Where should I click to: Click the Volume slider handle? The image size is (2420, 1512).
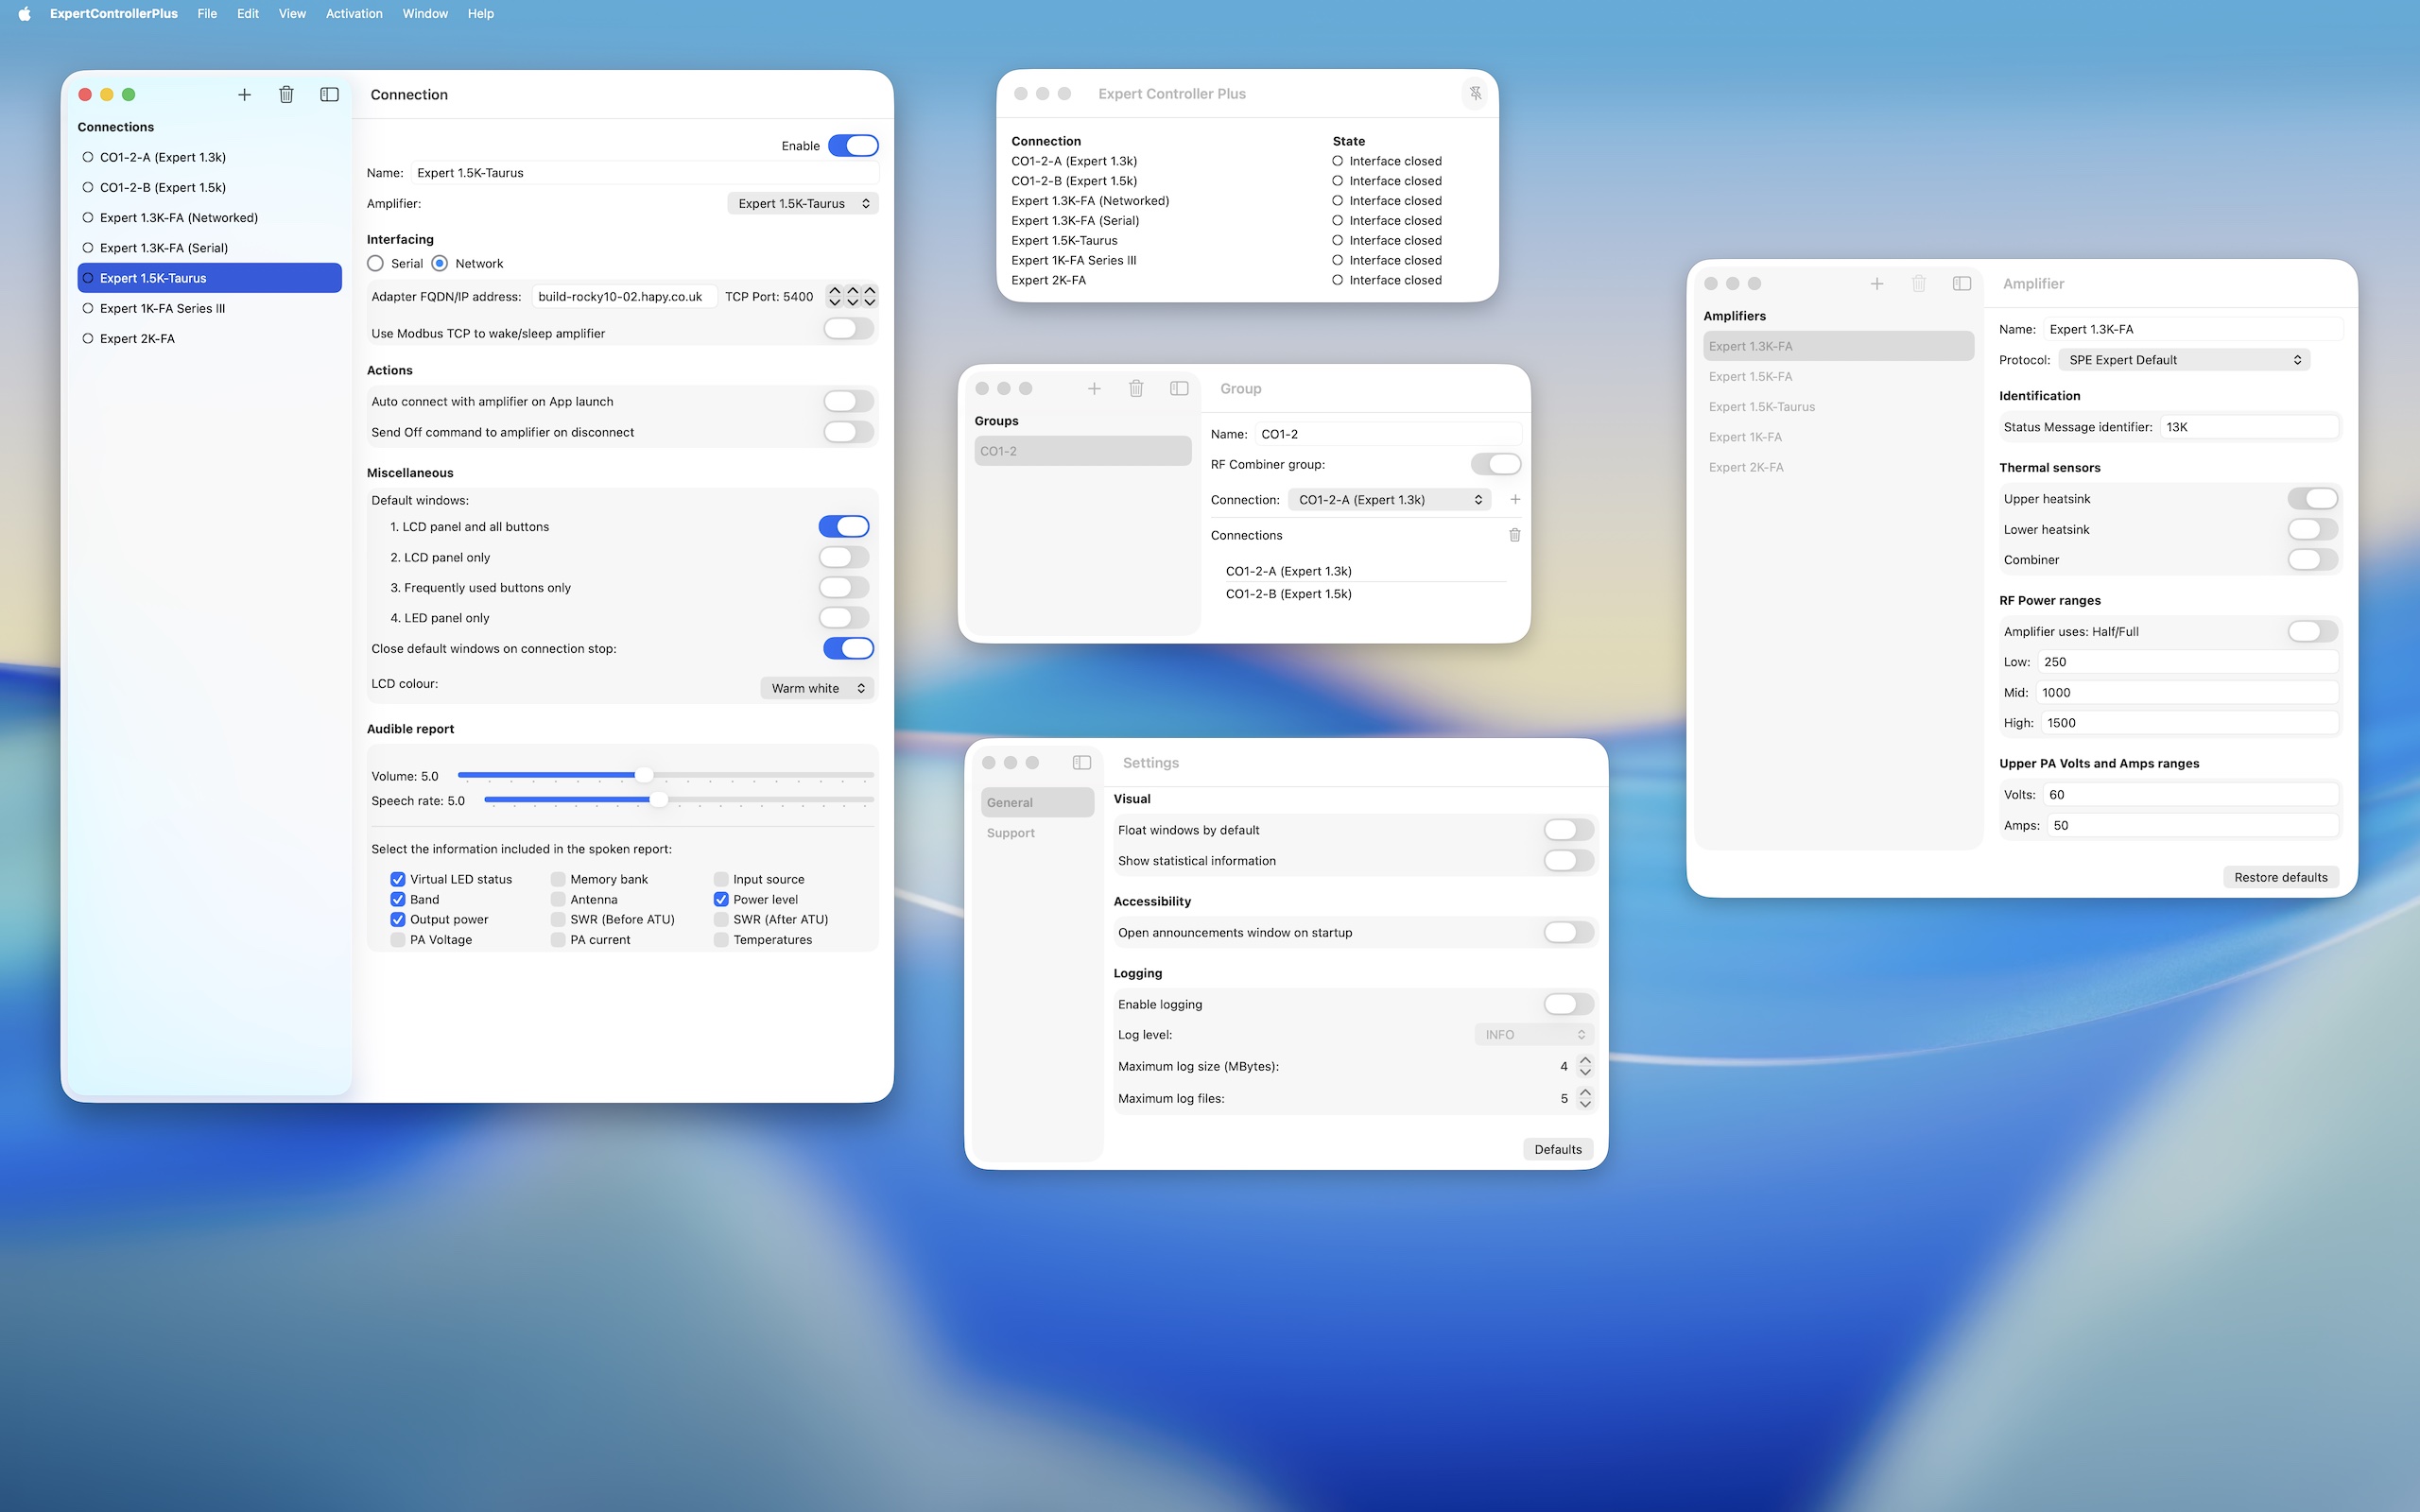(644, 776)
